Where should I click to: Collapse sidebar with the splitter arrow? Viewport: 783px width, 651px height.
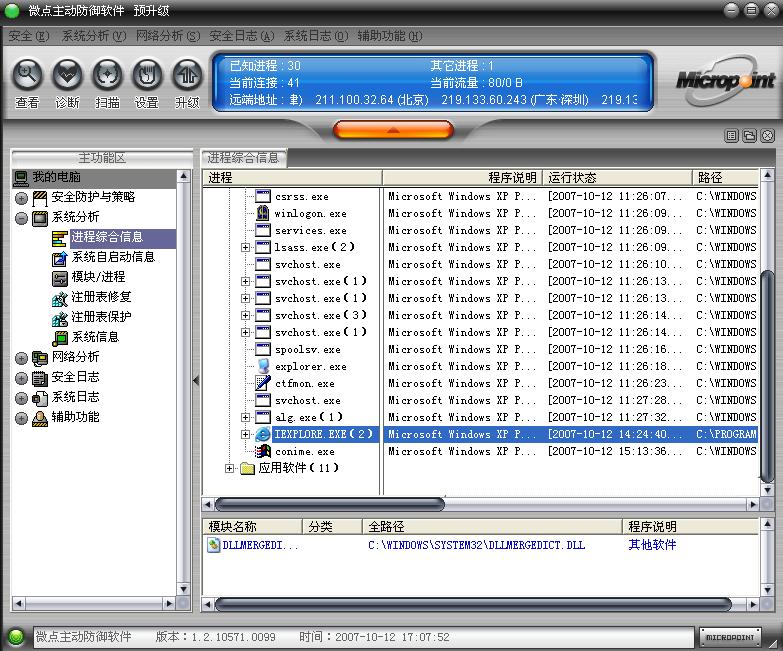(196, 380)
